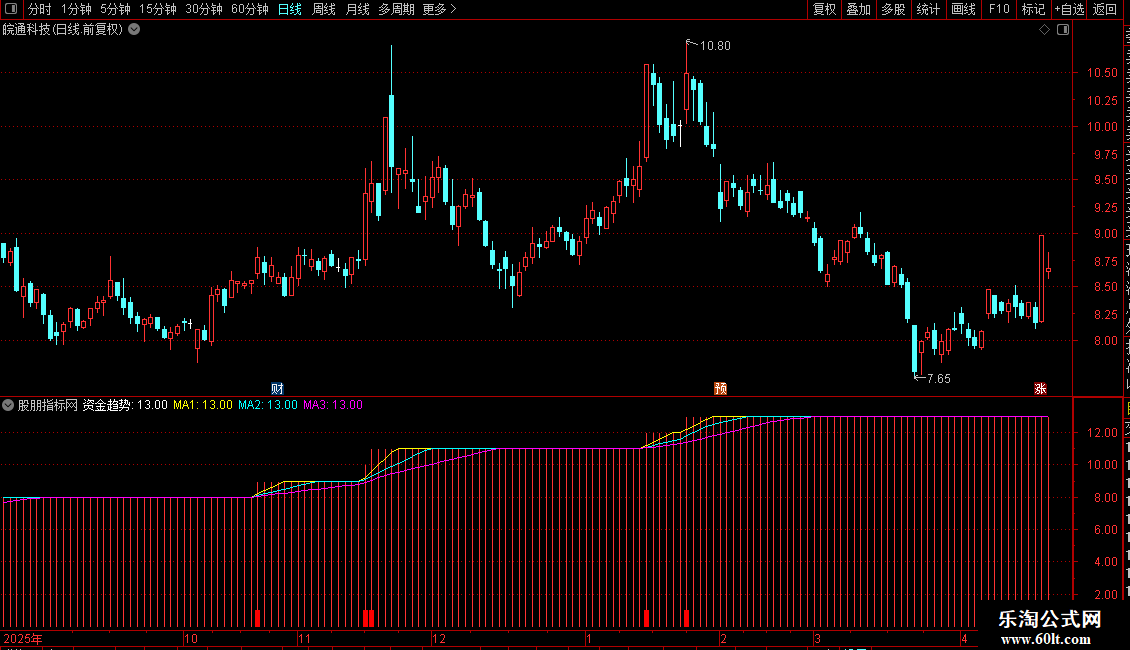This screenshot has height=650, width=1130.
Task: Select the 5分钟 period
Action: pyautogui.click(x=115, y=9)
